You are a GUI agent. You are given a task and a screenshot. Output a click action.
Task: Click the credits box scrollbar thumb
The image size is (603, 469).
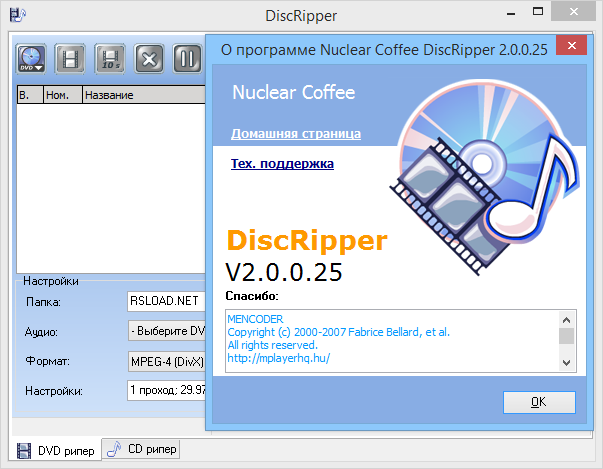point(566,336)
